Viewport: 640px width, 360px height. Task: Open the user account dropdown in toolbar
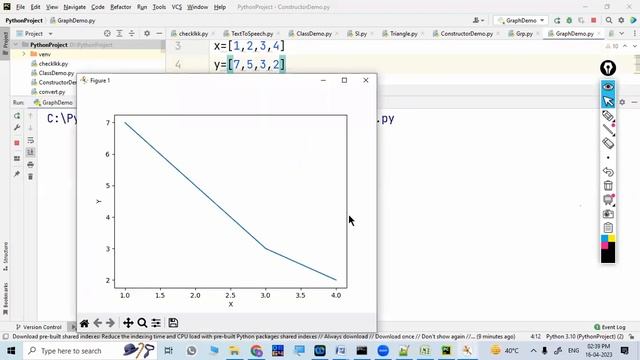pyautogui.click(x=478, y=20)
